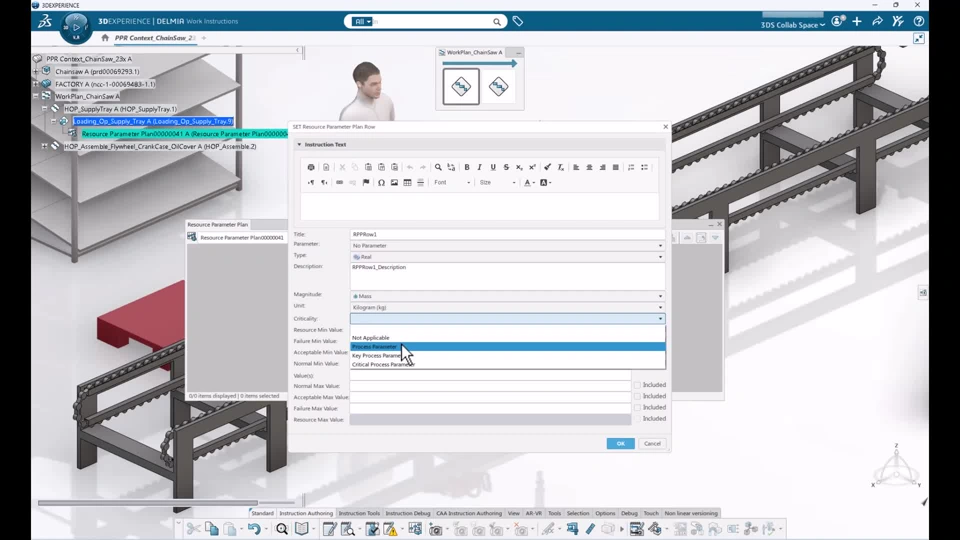Toggle superscript in the editor toolbar

coord(533,167)
